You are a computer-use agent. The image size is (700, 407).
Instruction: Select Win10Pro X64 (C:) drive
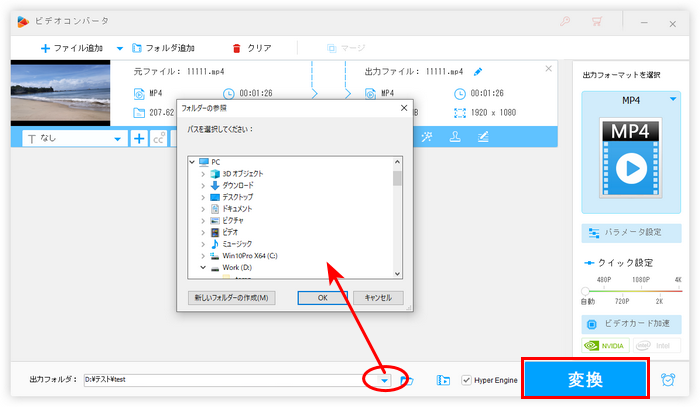tap(250, 256)
